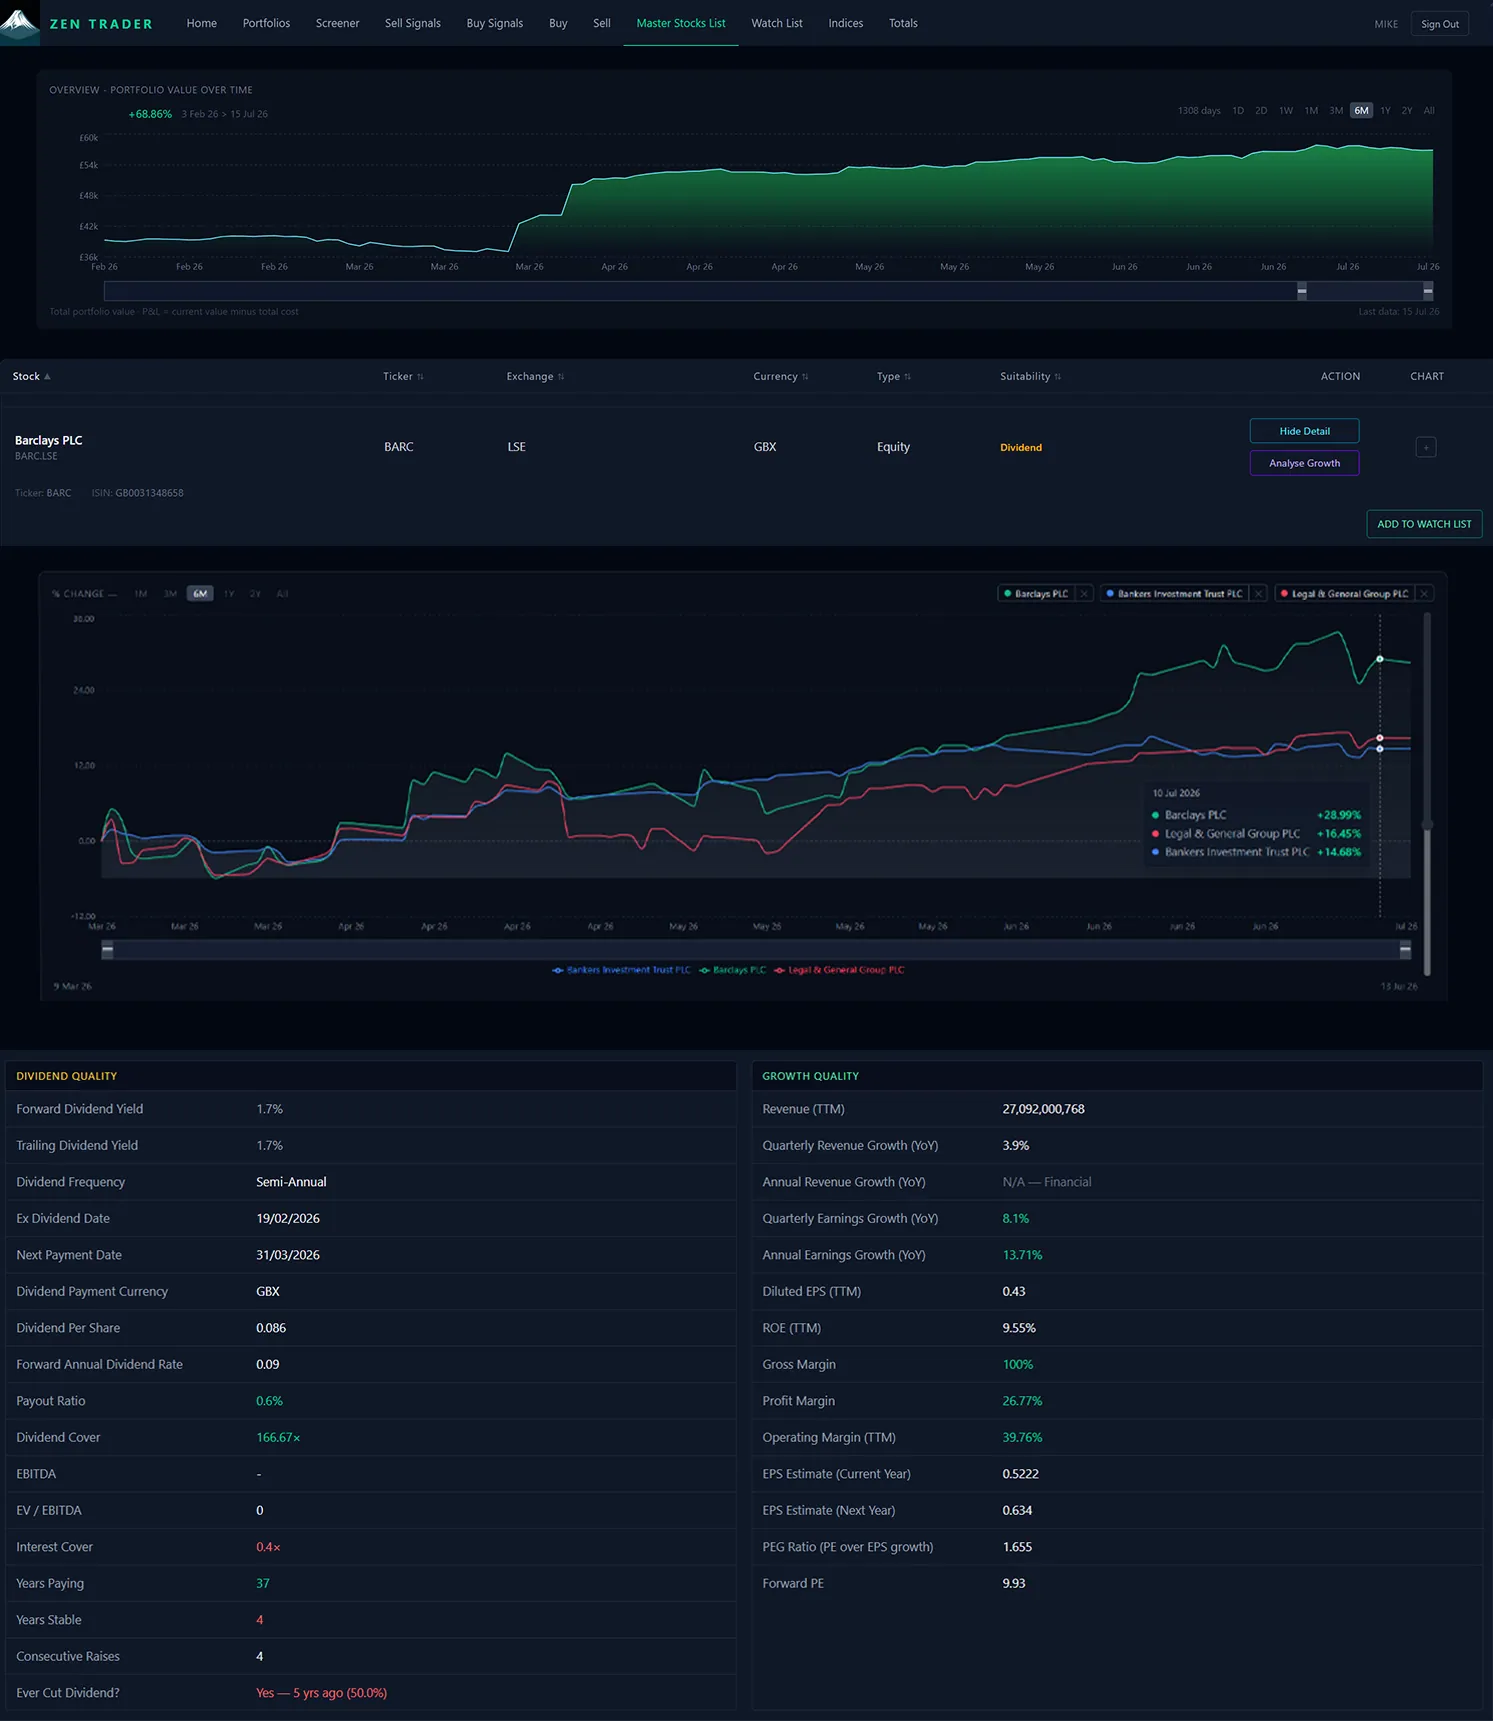The height and width of the screenshot is (1721, 1493).
Task: Click the Analyse Growth button
Action: pos(1304,463)
